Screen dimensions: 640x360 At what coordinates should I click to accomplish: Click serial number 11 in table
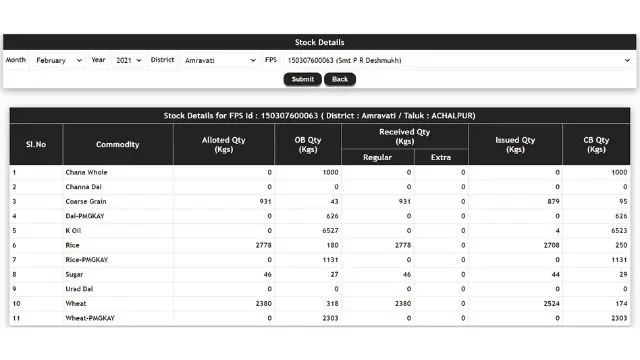16,318
